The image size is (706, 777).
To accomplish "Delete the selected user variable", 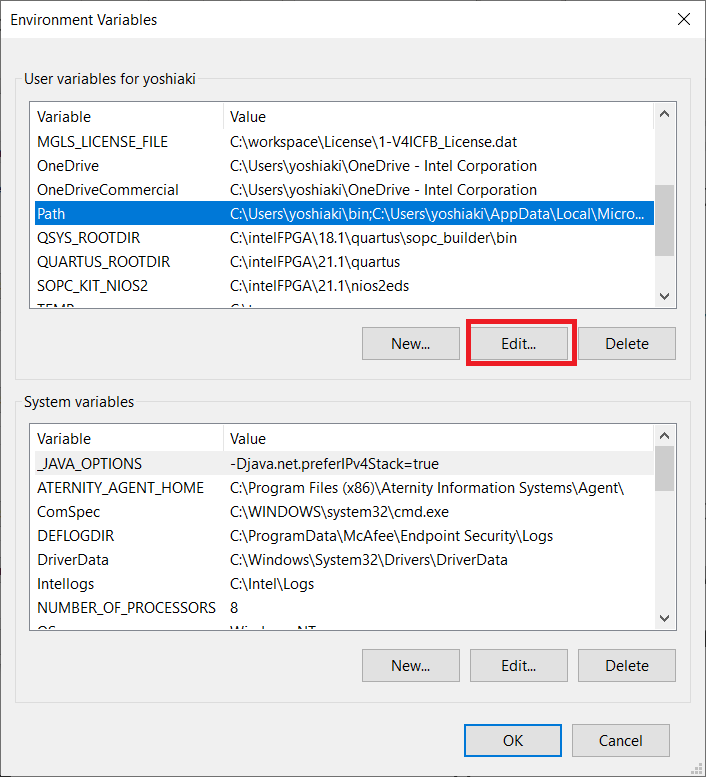I will click(x=627, y=344).
